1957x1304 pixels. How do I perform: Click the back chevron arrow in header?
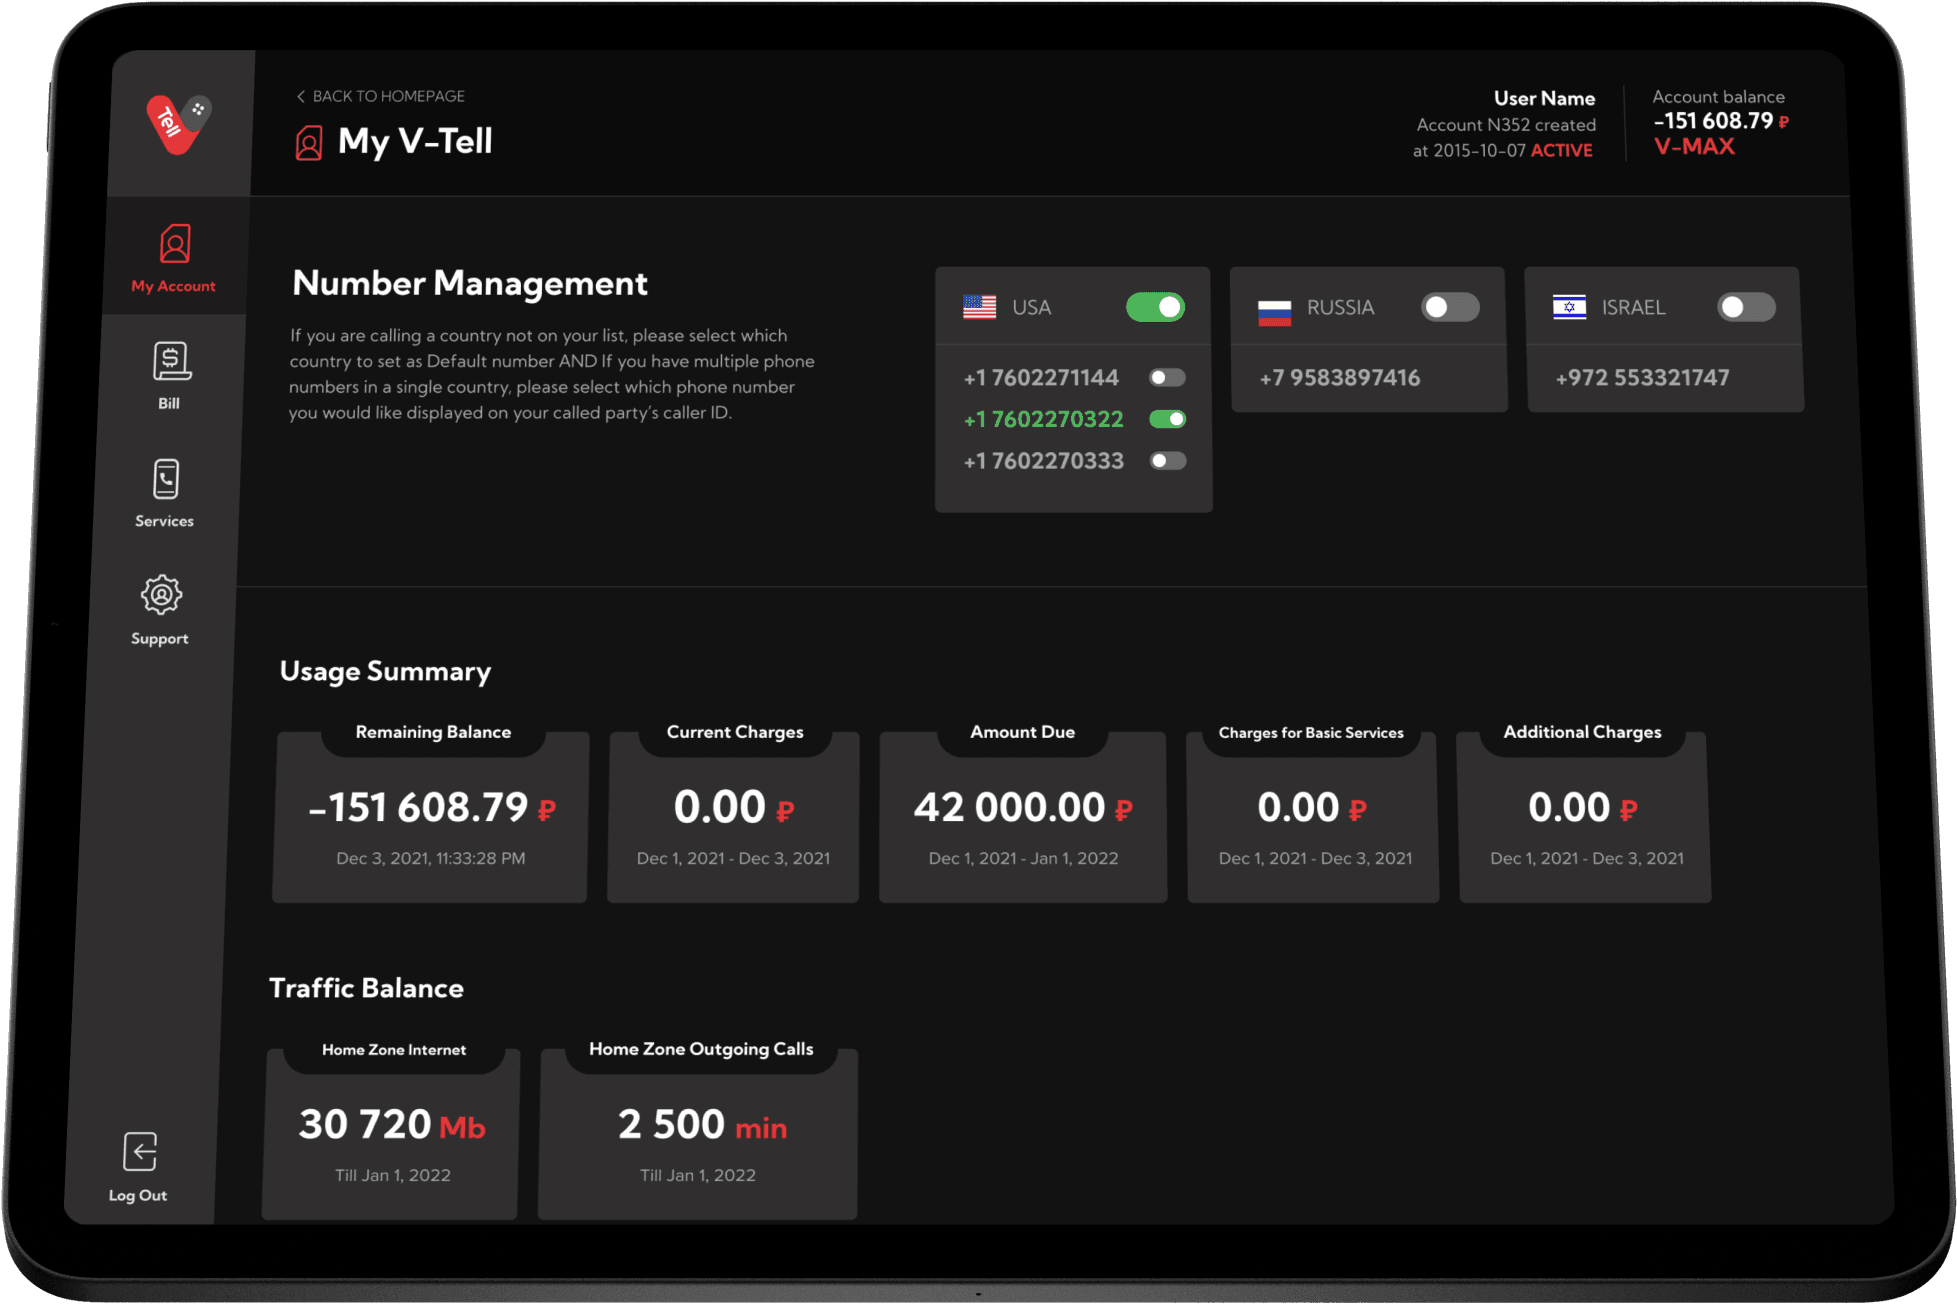(x=300, y=97)
